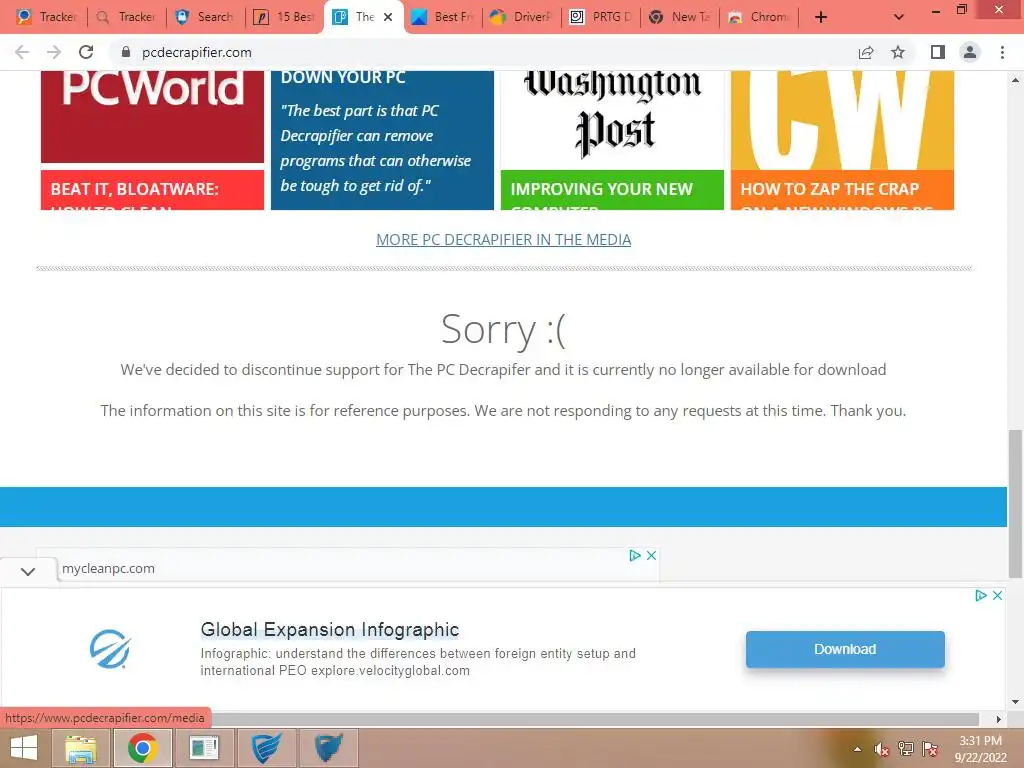
Task: Click the Velocity Global ad logo
Action: tap(110, 649)
